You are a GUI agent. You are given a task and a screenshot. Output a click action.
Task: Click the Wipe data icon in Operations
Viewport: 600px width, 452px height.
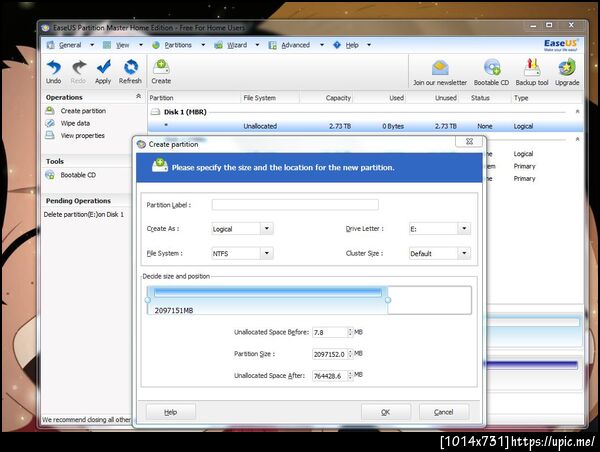click(x=50, y=123)
